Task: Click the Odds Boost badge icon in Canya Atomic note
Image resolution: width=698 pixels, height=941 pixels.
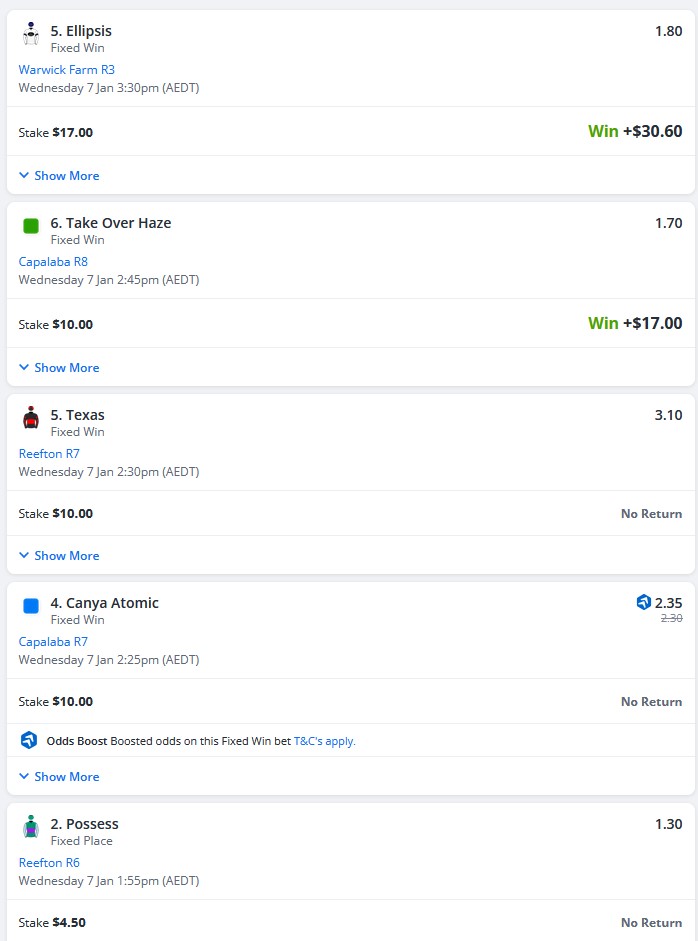Action: tap(29, 740)
